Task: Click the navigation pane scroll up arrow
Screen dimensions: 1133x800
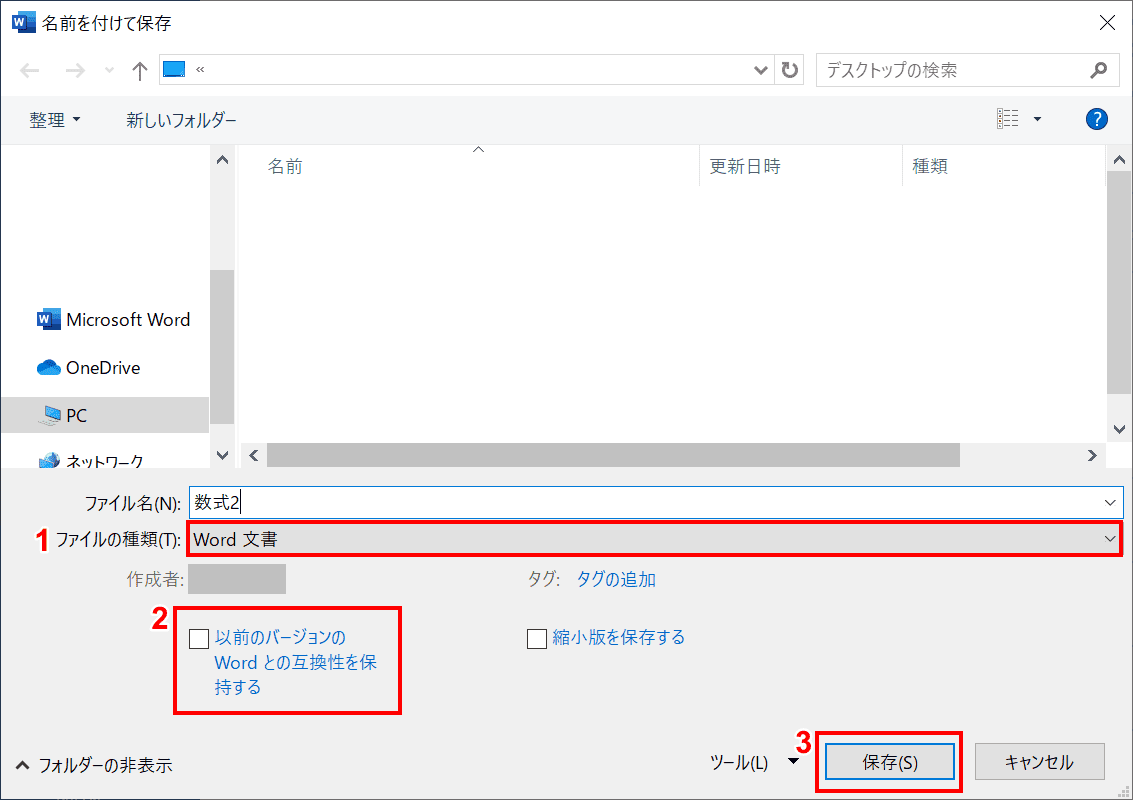Action: click(x=223, y=160)
